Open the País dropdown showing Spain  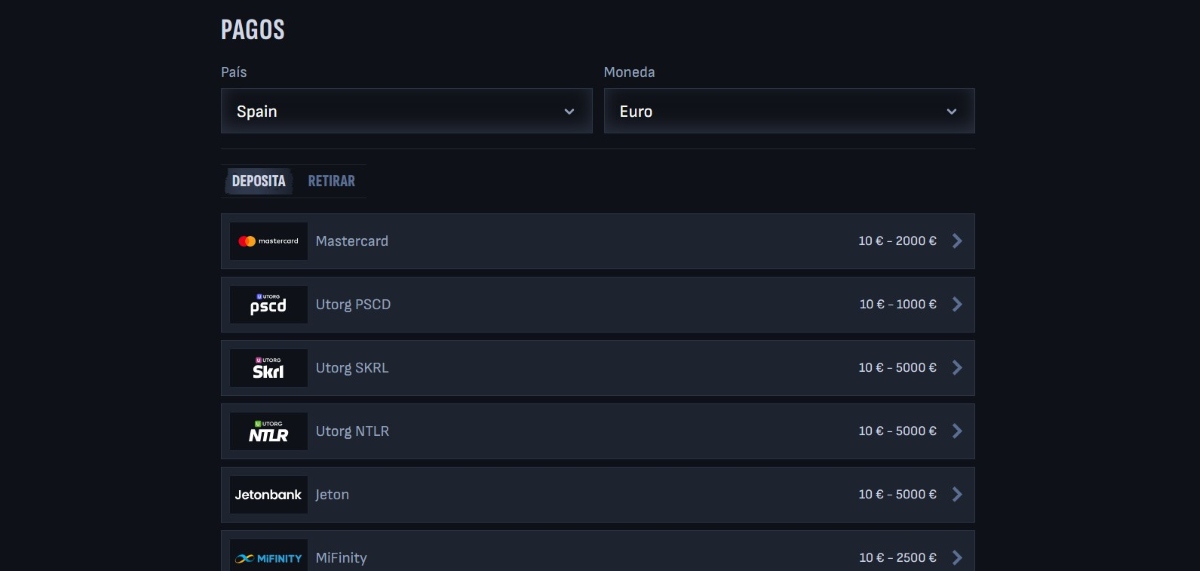pyautogui.click(x=406, y=111)
